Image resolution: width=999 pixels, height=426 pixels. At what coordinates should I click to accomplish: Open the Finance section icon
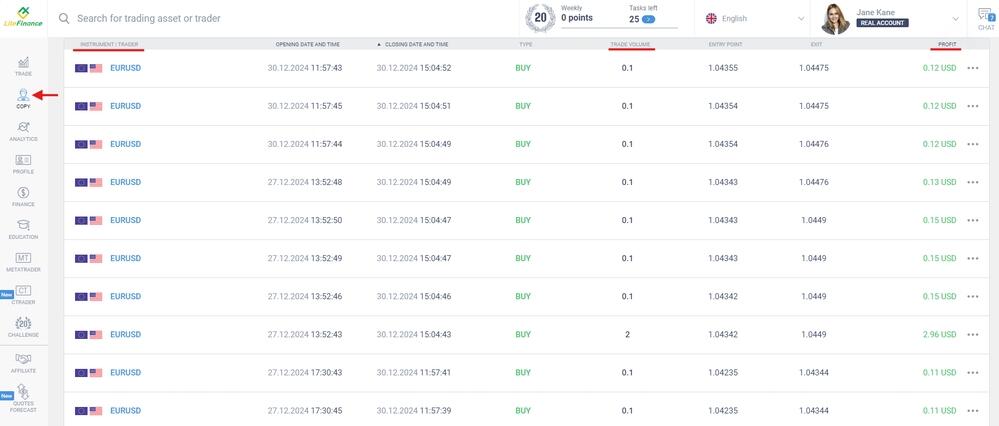(x=23, y=196)
